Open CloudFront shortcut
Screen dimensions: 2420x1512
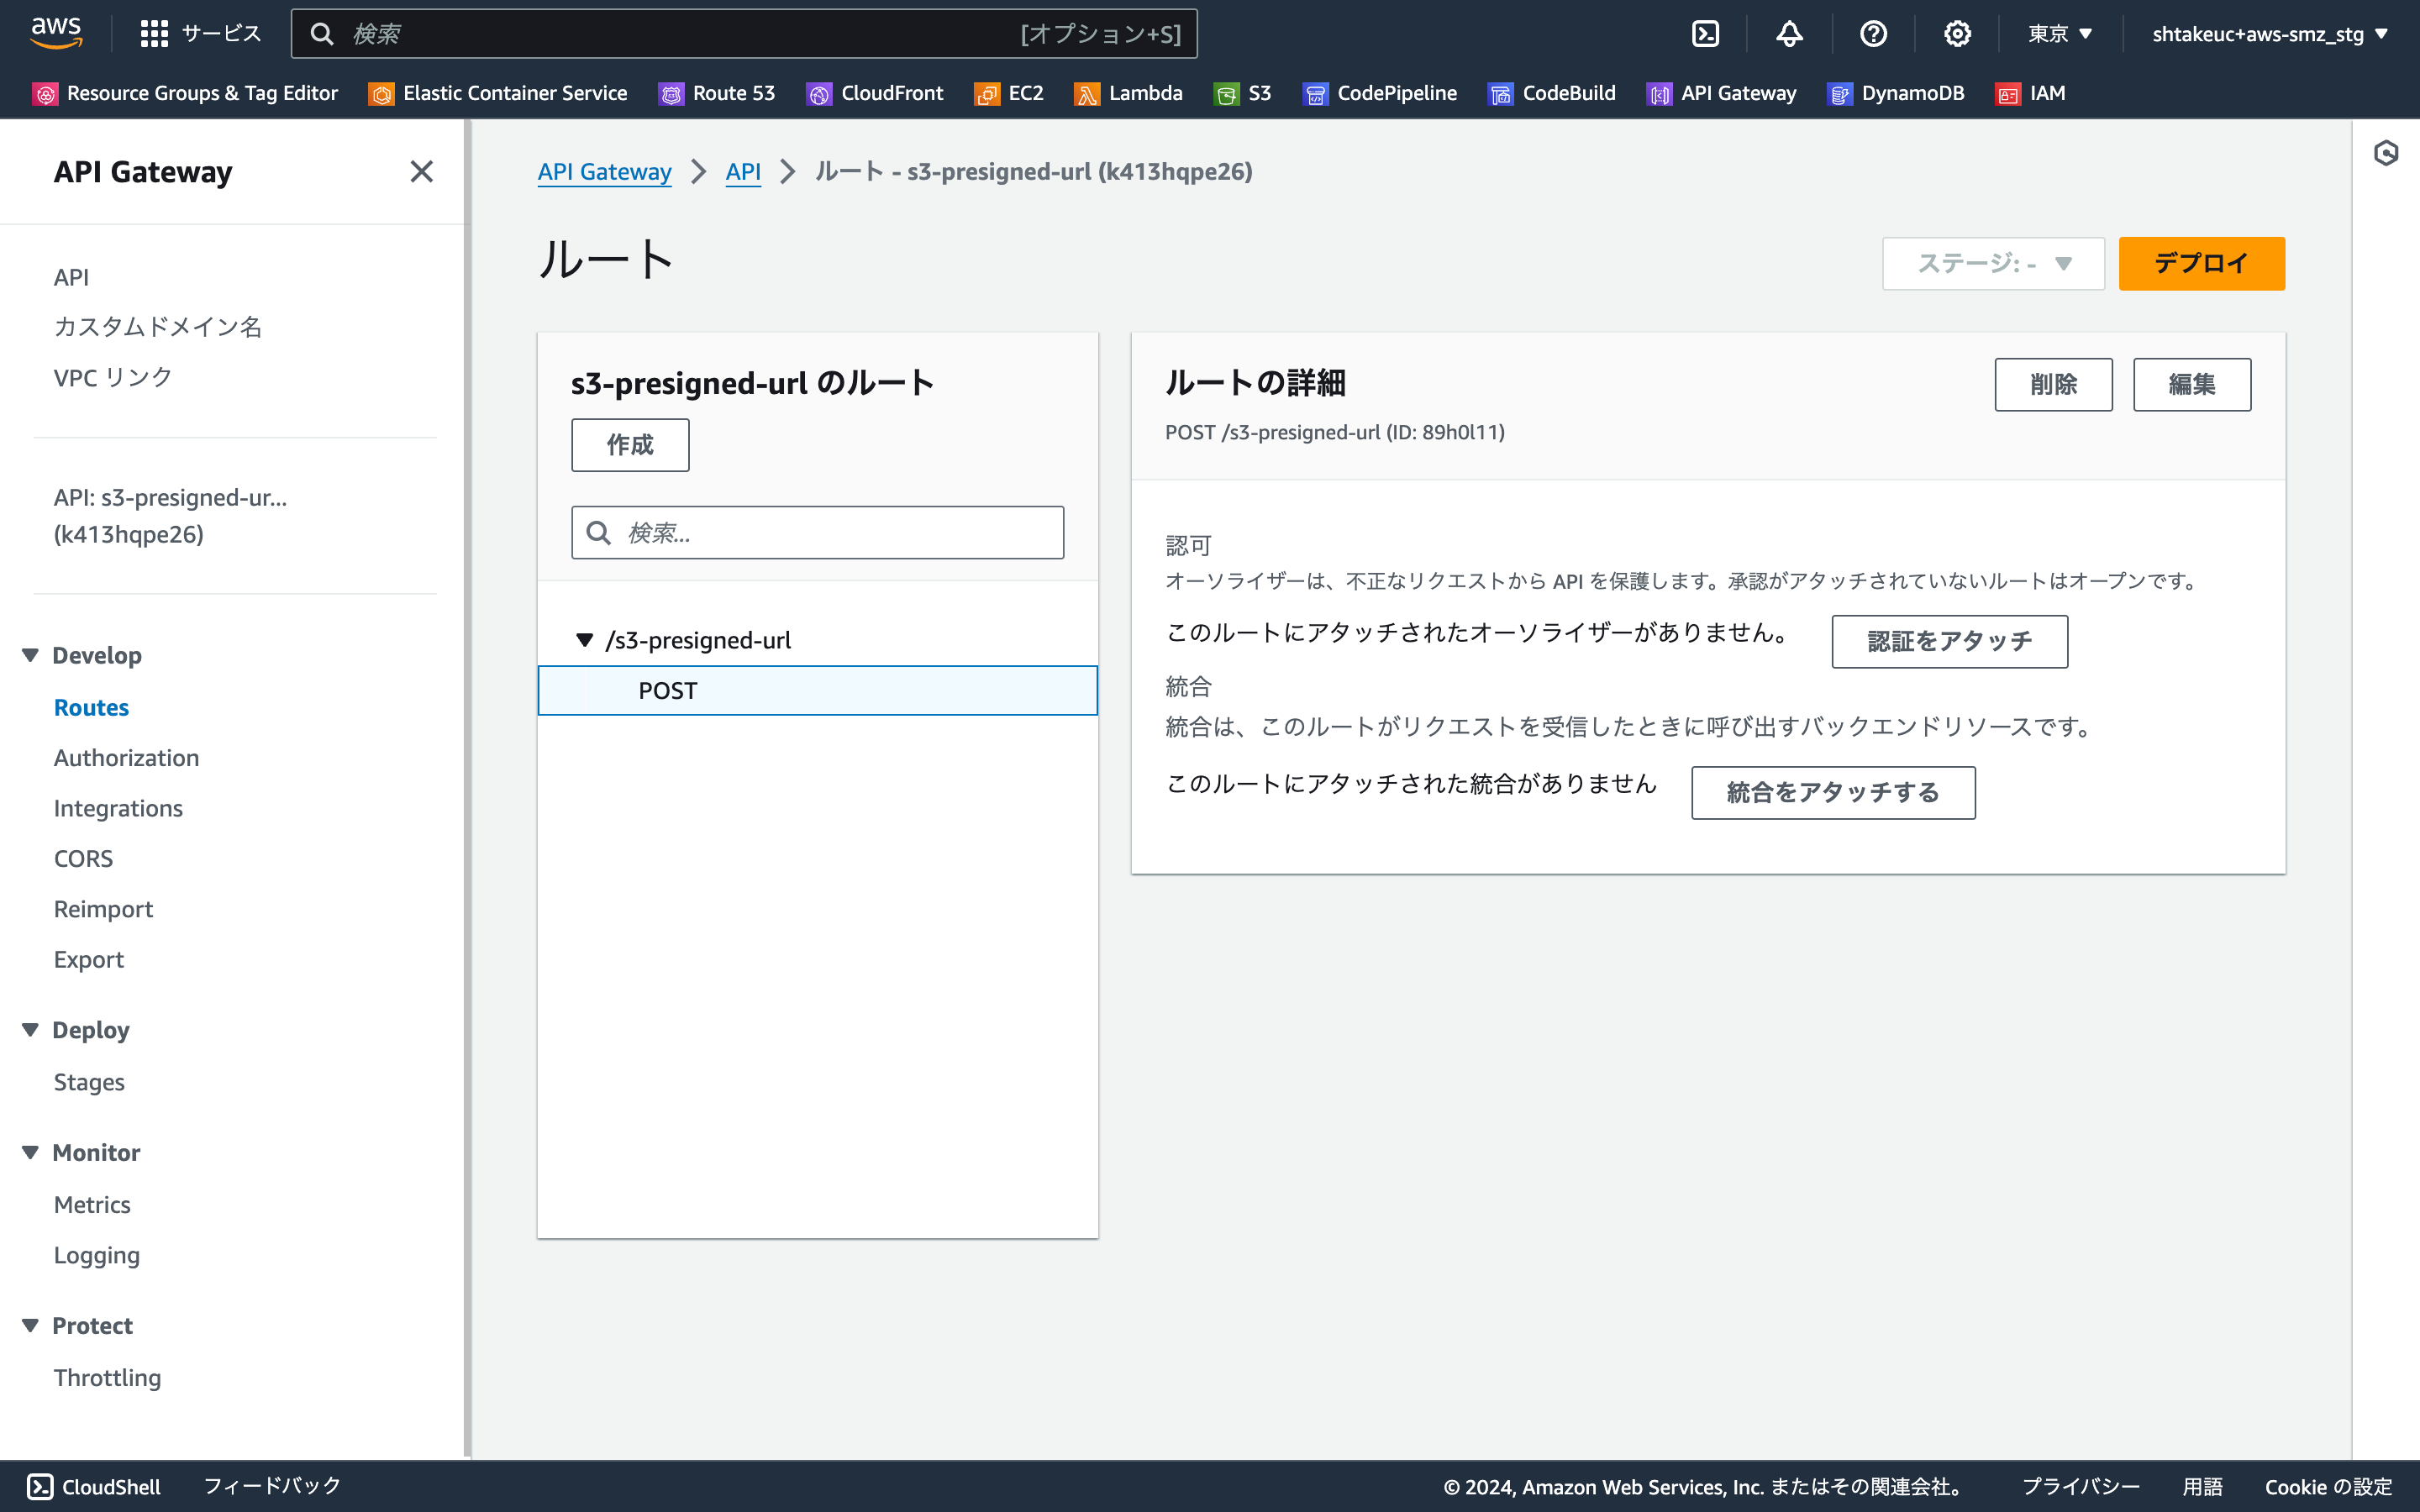pos(875,93)
